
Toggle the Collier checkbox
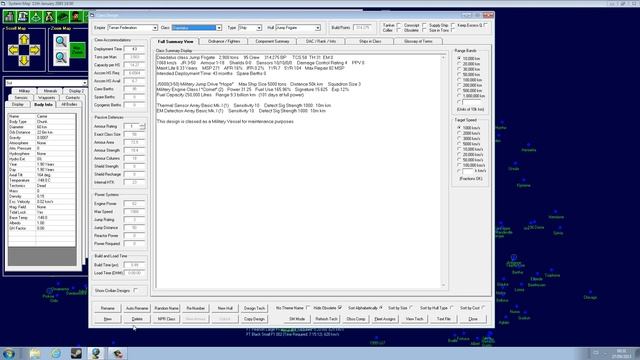(x=399, y=30)
